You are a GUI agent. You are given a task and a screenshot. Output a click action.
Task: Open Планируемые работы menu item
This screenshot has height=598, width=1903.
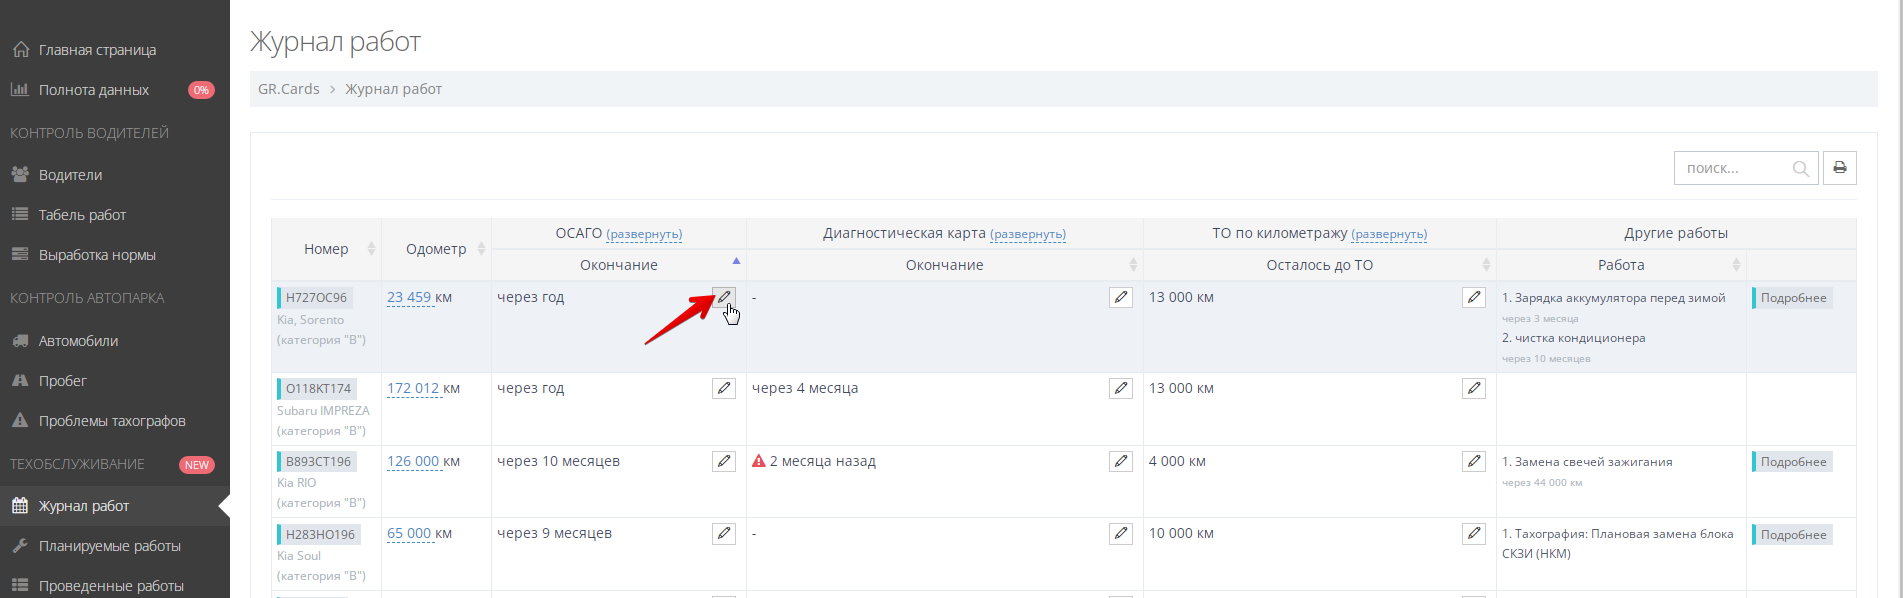[109, 546]
